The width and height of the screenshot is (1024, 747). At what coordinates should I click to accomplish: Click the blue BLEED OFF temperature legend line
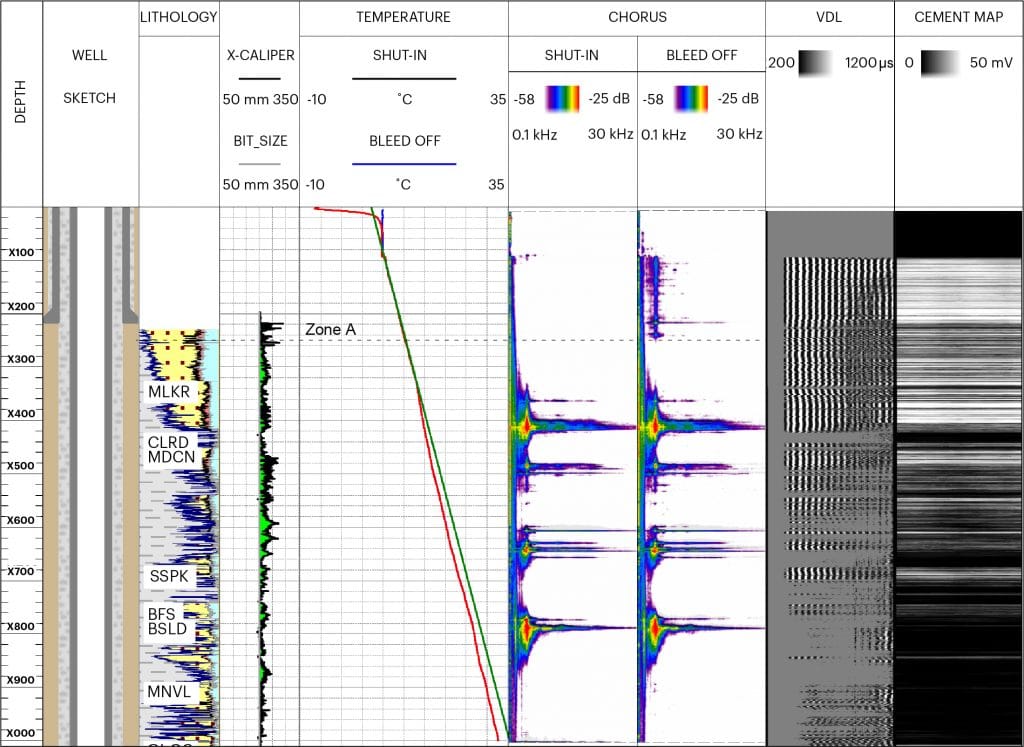403,163
